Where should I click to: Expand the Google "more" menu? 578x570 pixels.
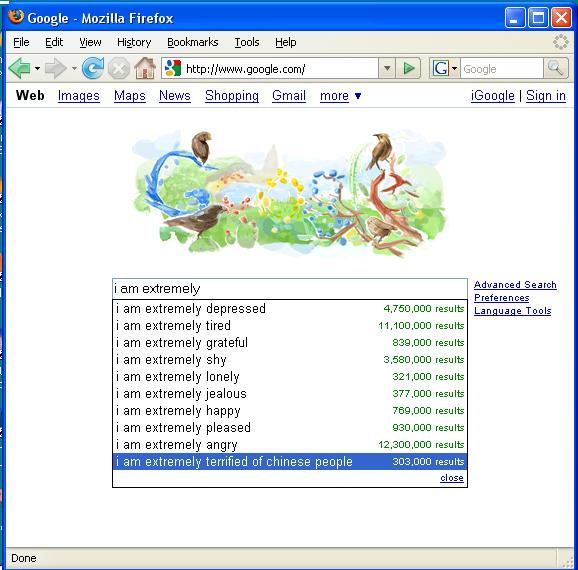click(x=340, y=96)
